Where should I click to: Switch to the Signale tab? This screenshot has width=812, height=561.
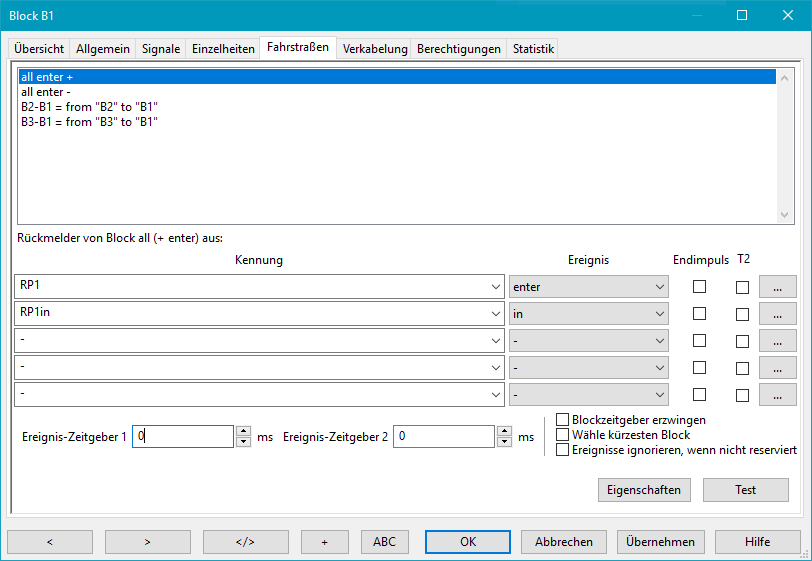(x=161, y=48)
